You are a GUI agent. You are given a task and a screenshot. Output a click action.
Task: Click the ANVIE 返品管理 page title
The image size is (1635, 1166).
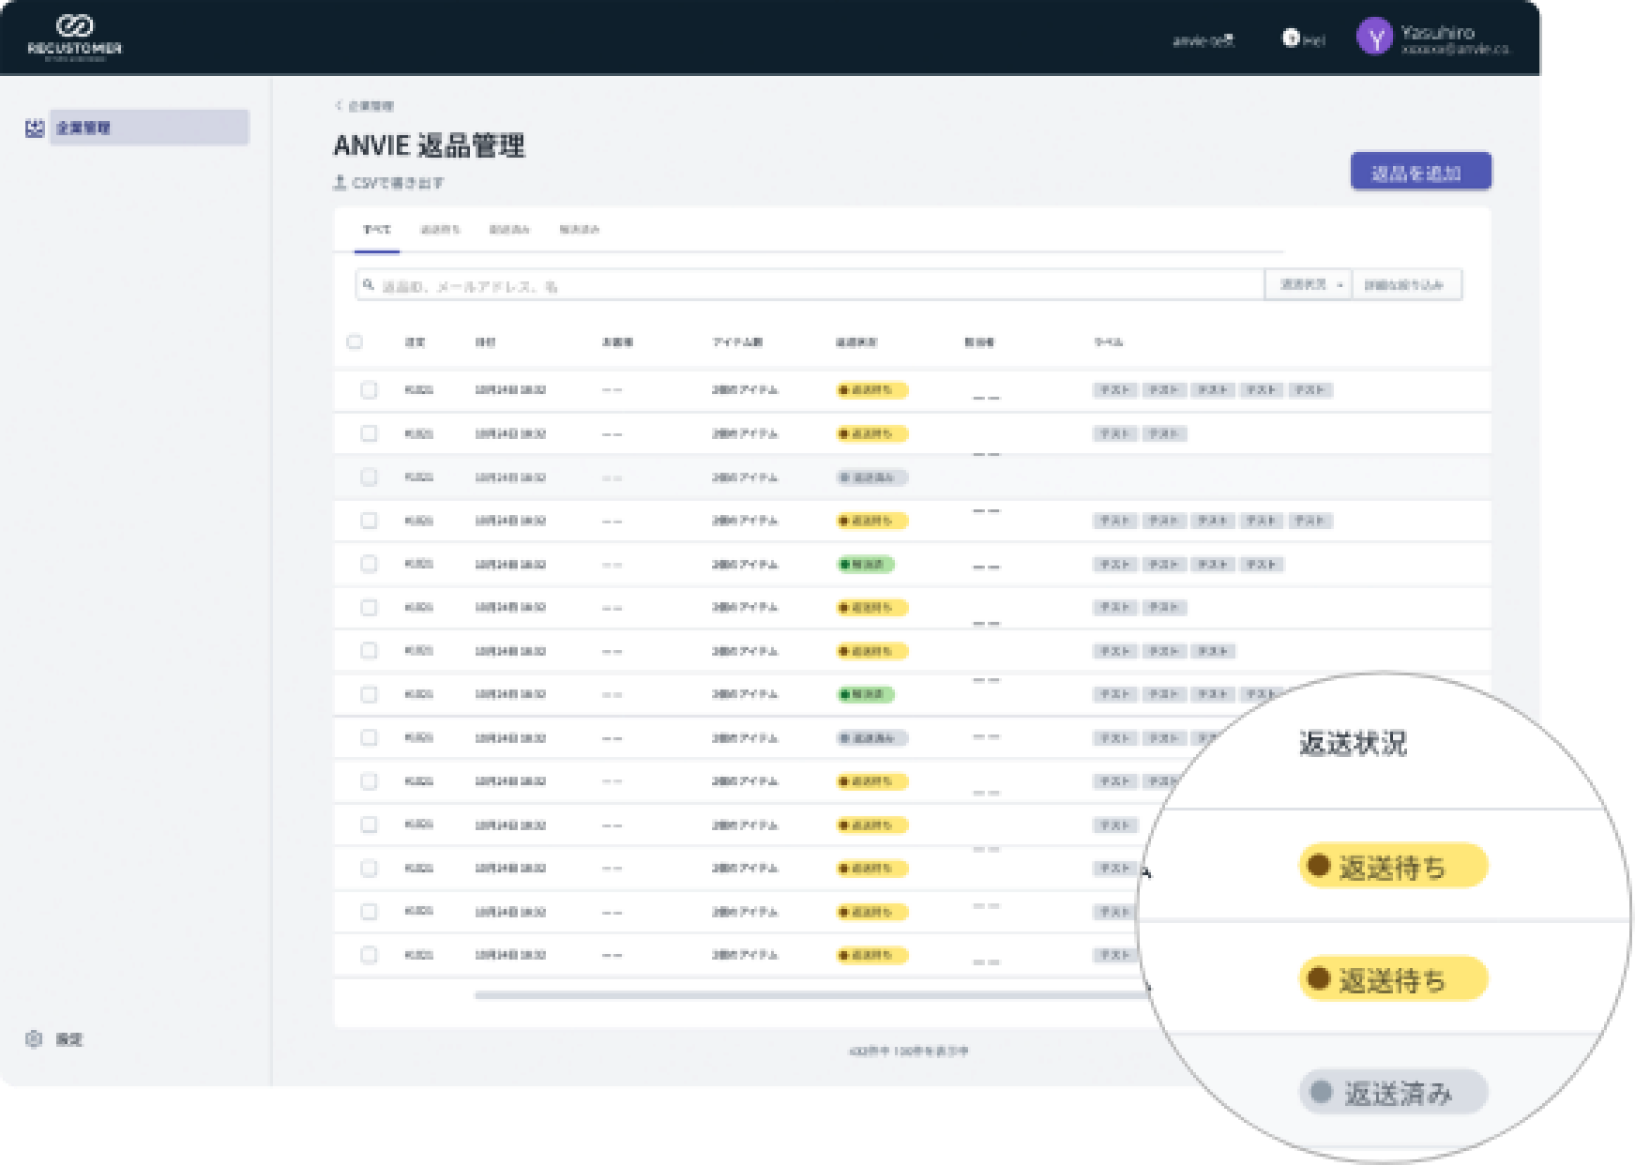429,146
